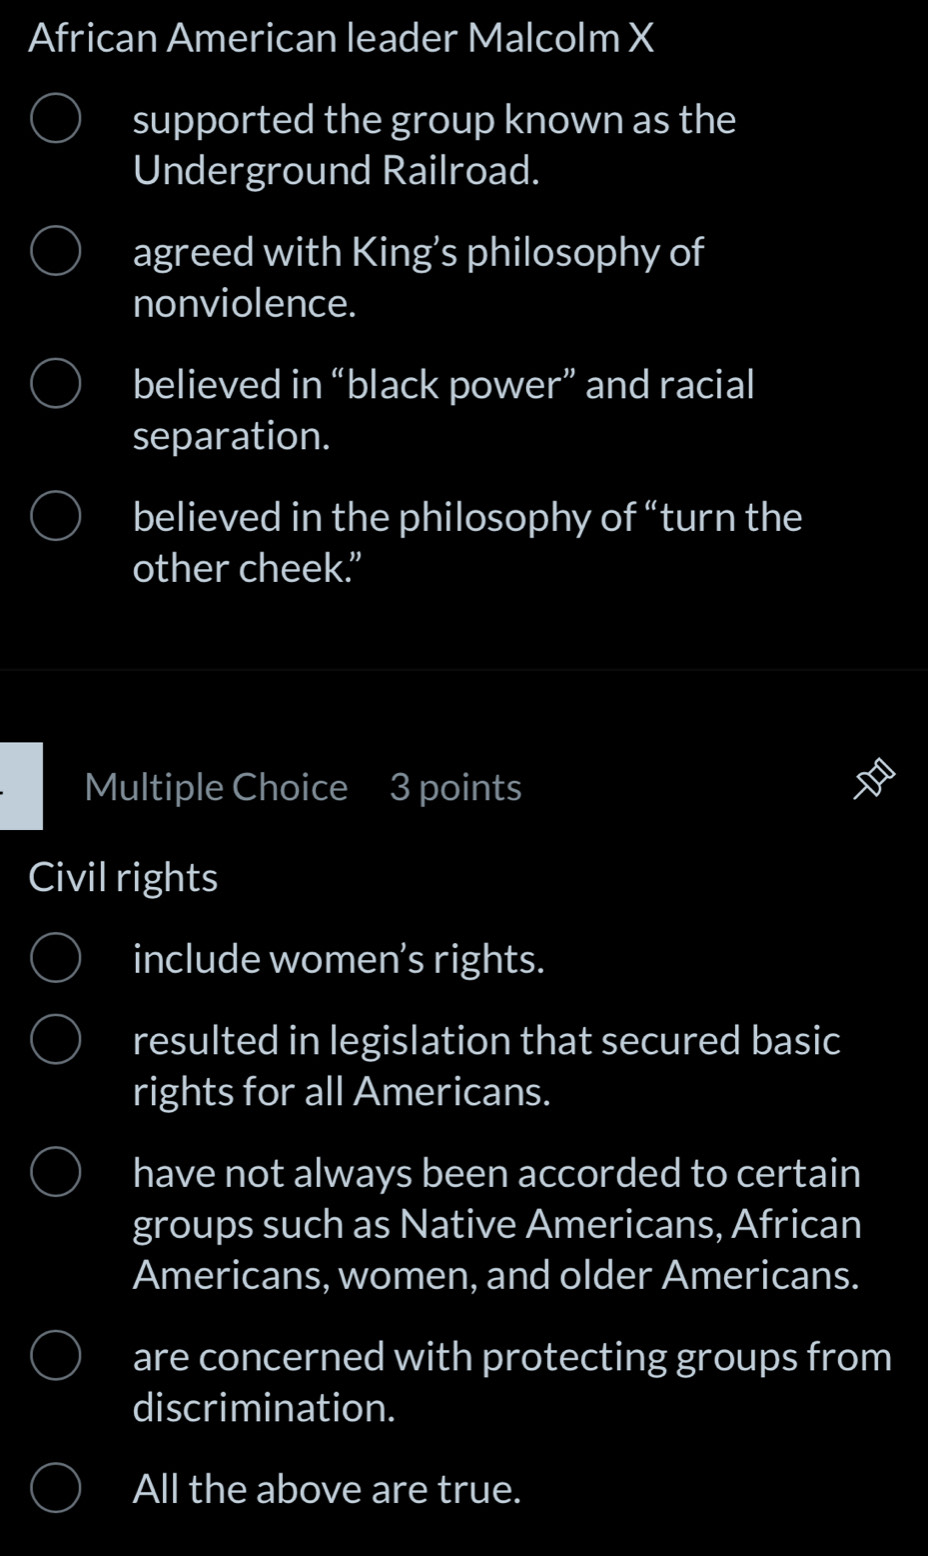
Task: Choose "are concerned with protecting groups from discrimination"
Action: click(57, 1355)
